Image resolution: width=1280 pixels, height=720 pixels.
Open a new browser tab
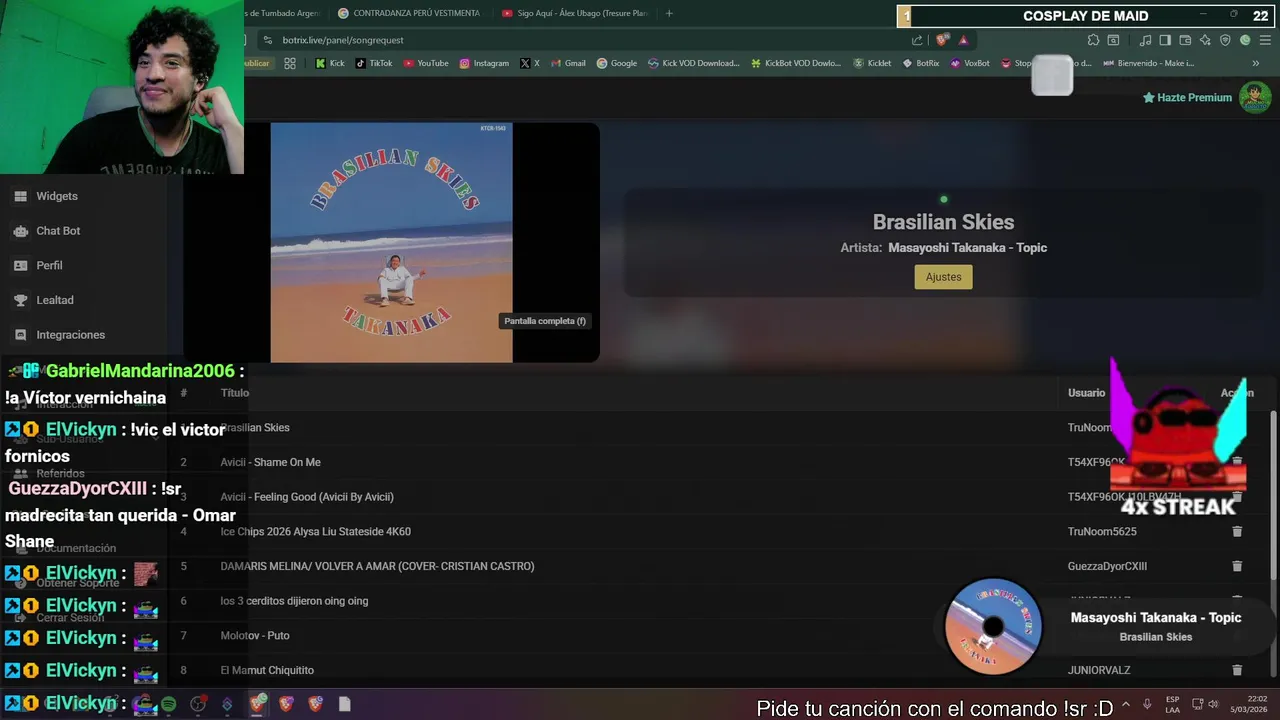[669, 13]
